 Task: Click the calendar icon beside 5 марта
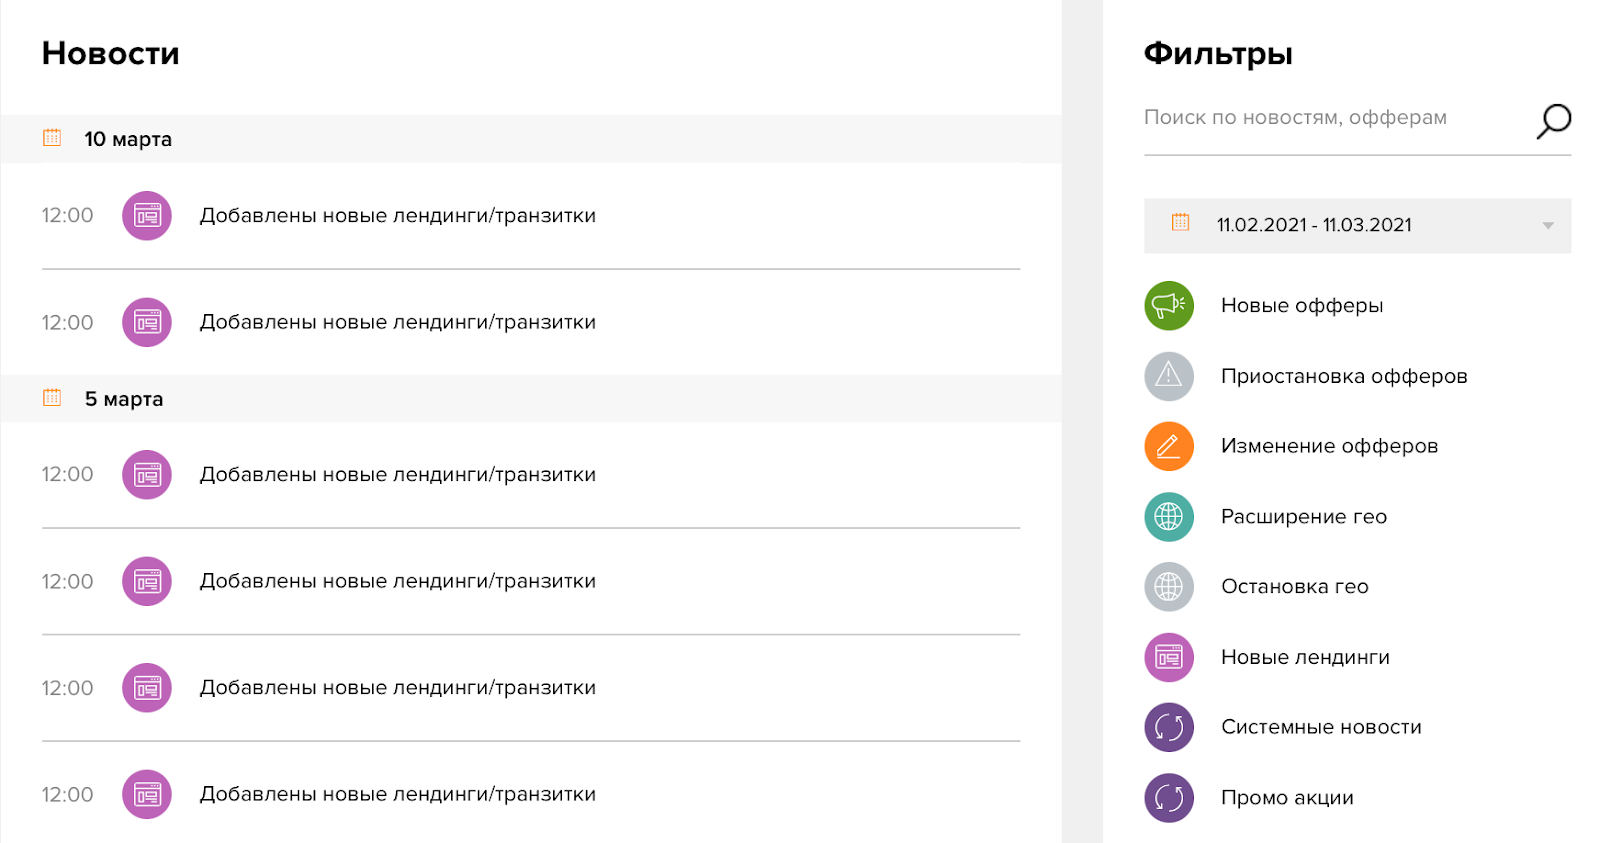coord(52,398)
